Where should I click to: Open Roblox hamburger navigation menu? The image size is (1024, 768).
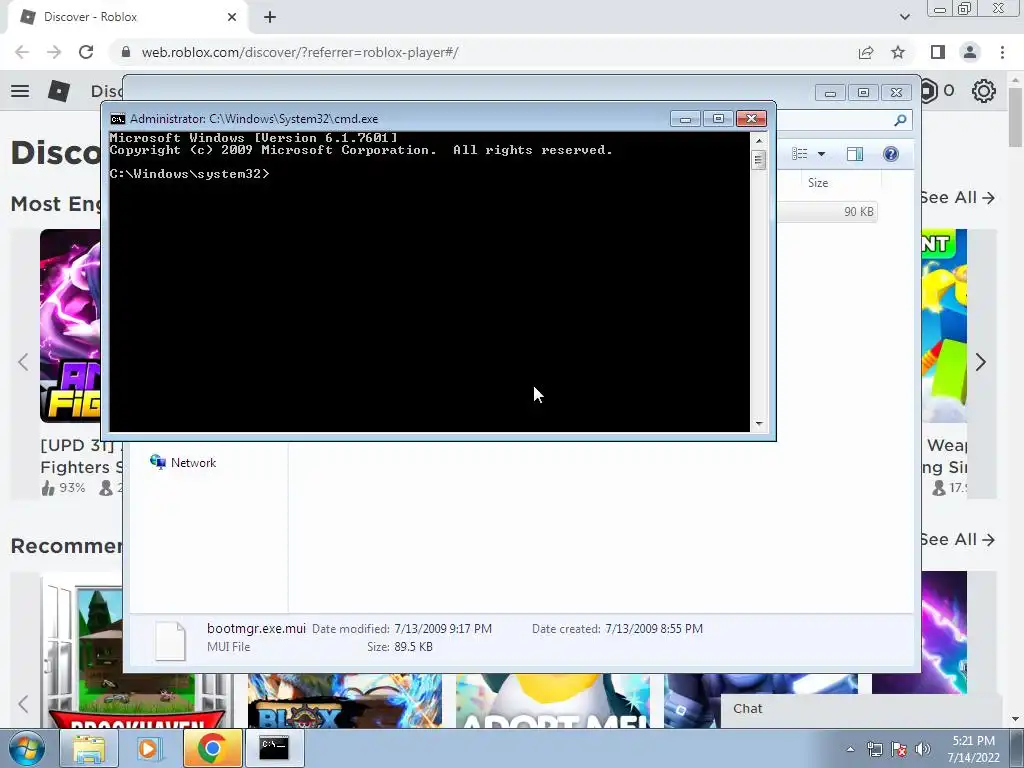(20, 91)
